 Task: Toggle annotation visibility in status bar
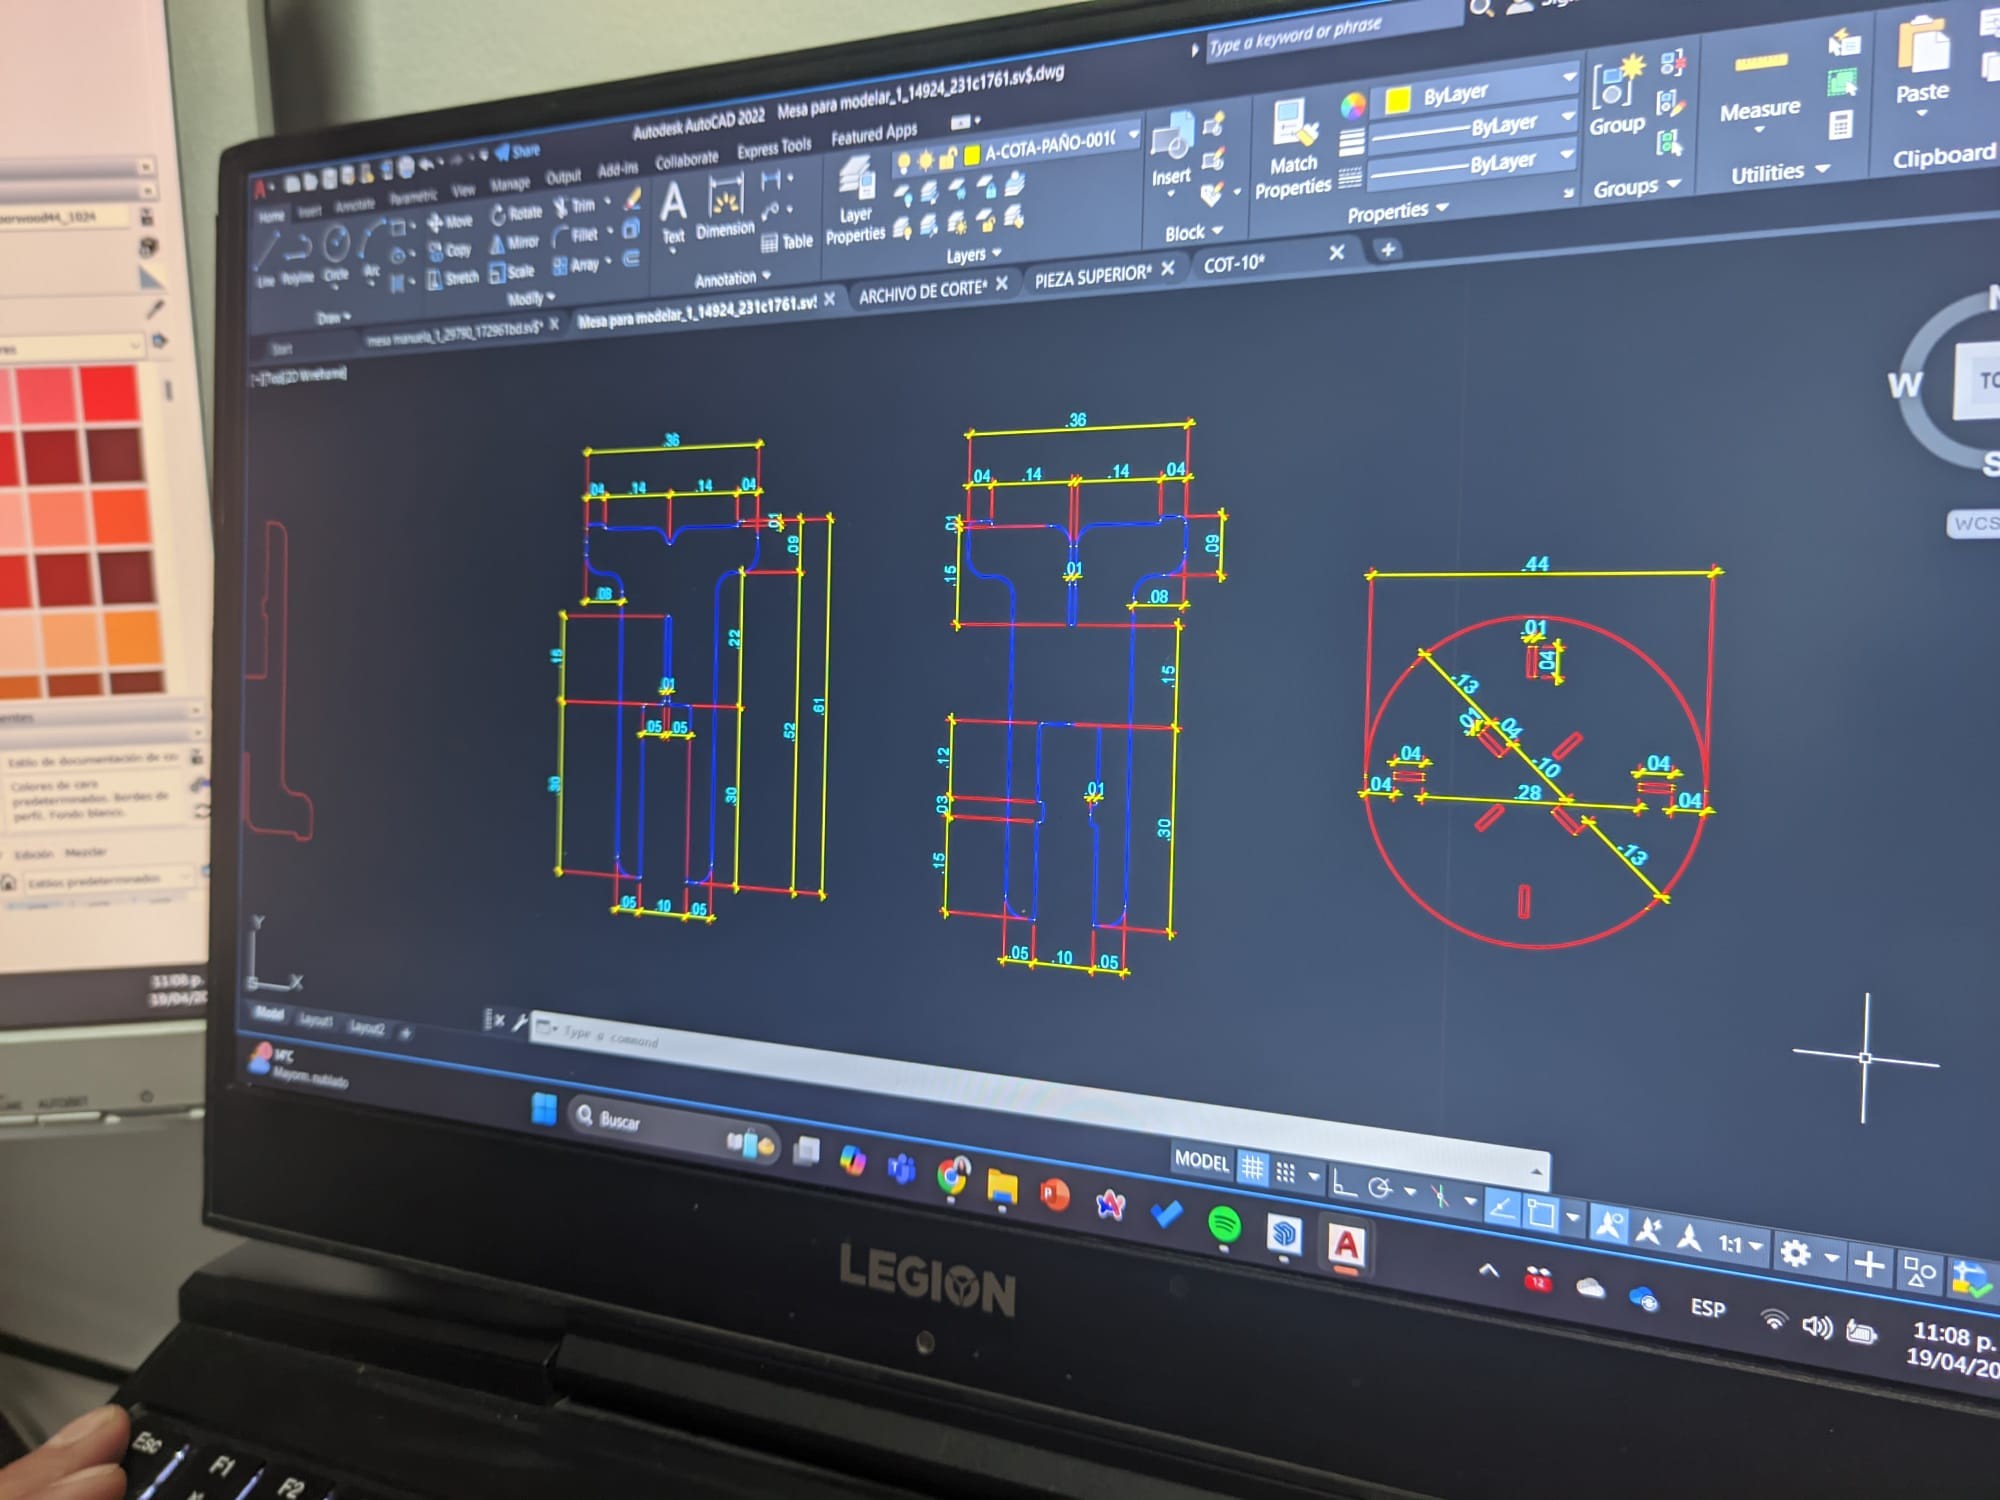click(1609, 1224)
